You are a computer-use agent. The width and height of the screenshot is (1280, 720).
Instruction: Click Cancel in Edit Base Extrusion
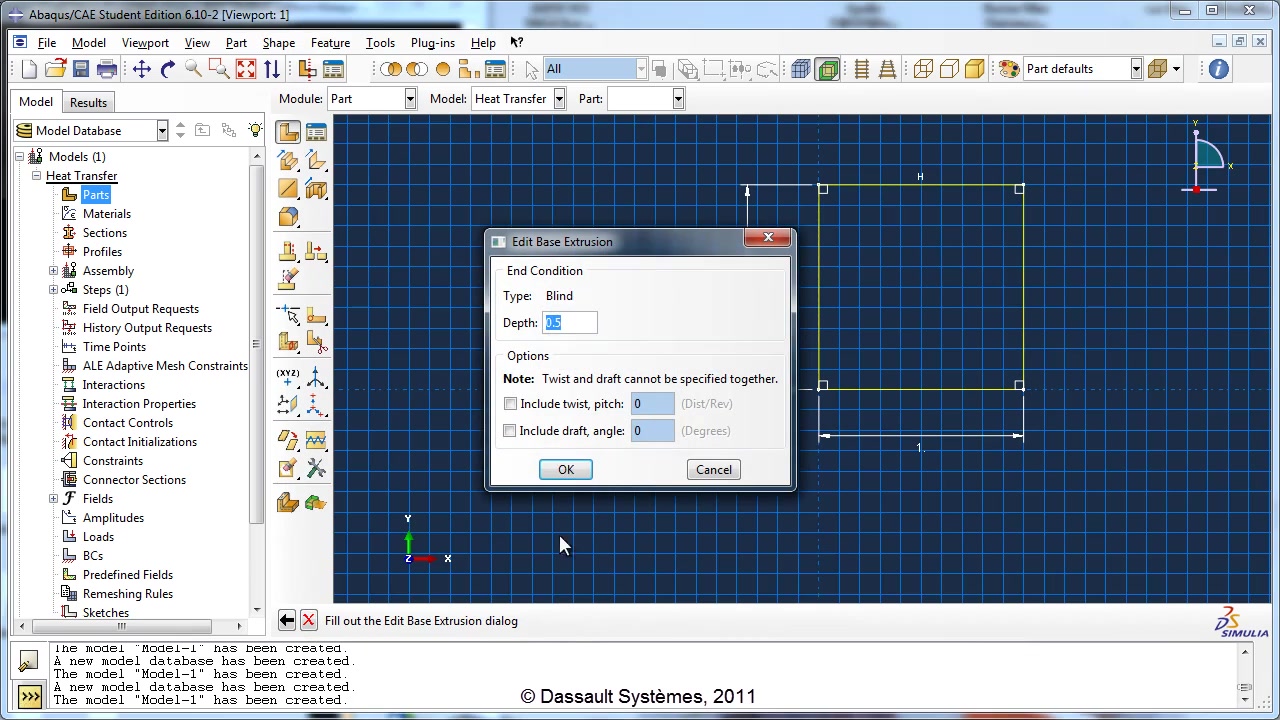click(714, 470)
